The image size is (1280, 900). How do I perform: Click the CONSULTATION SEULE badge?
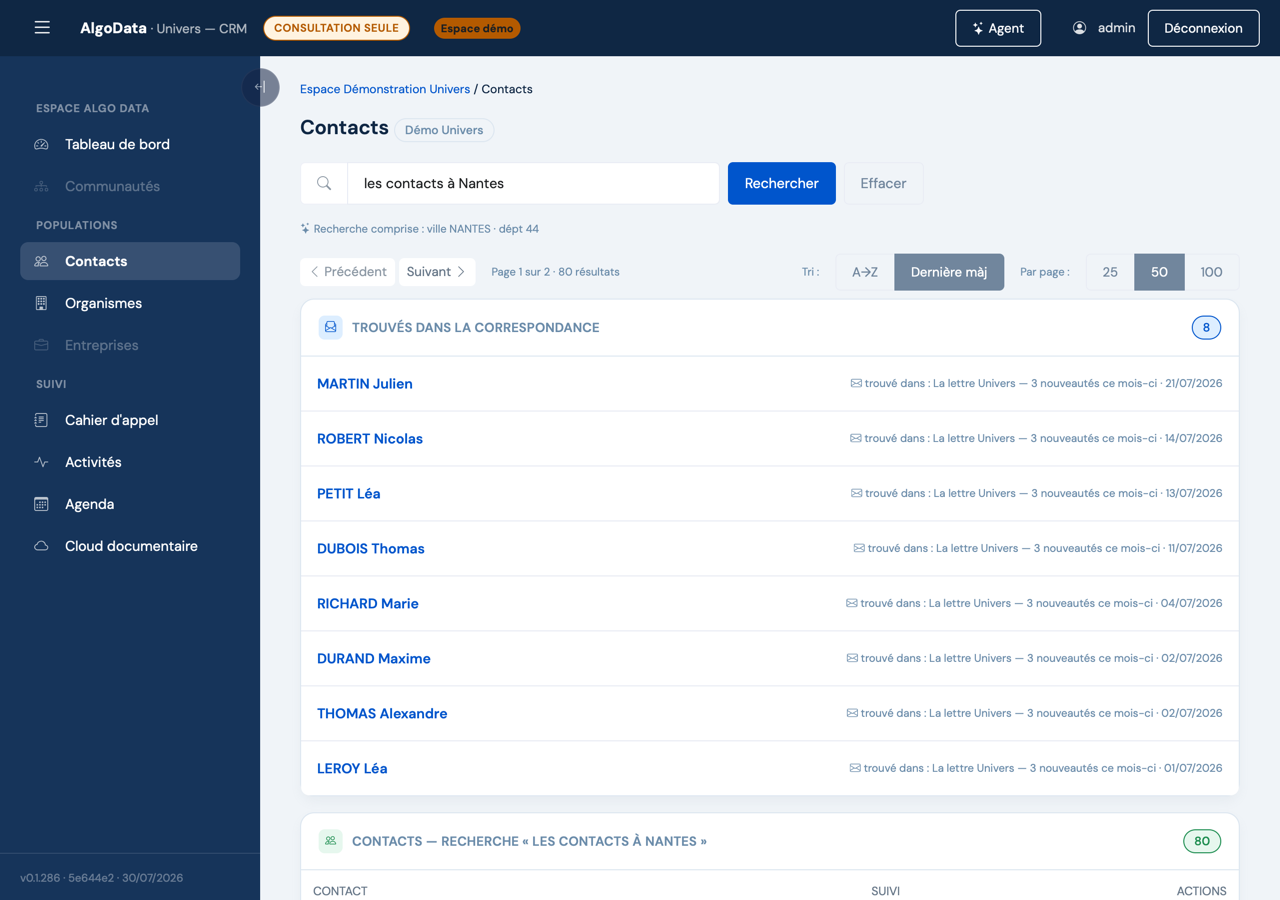[336, 28]
